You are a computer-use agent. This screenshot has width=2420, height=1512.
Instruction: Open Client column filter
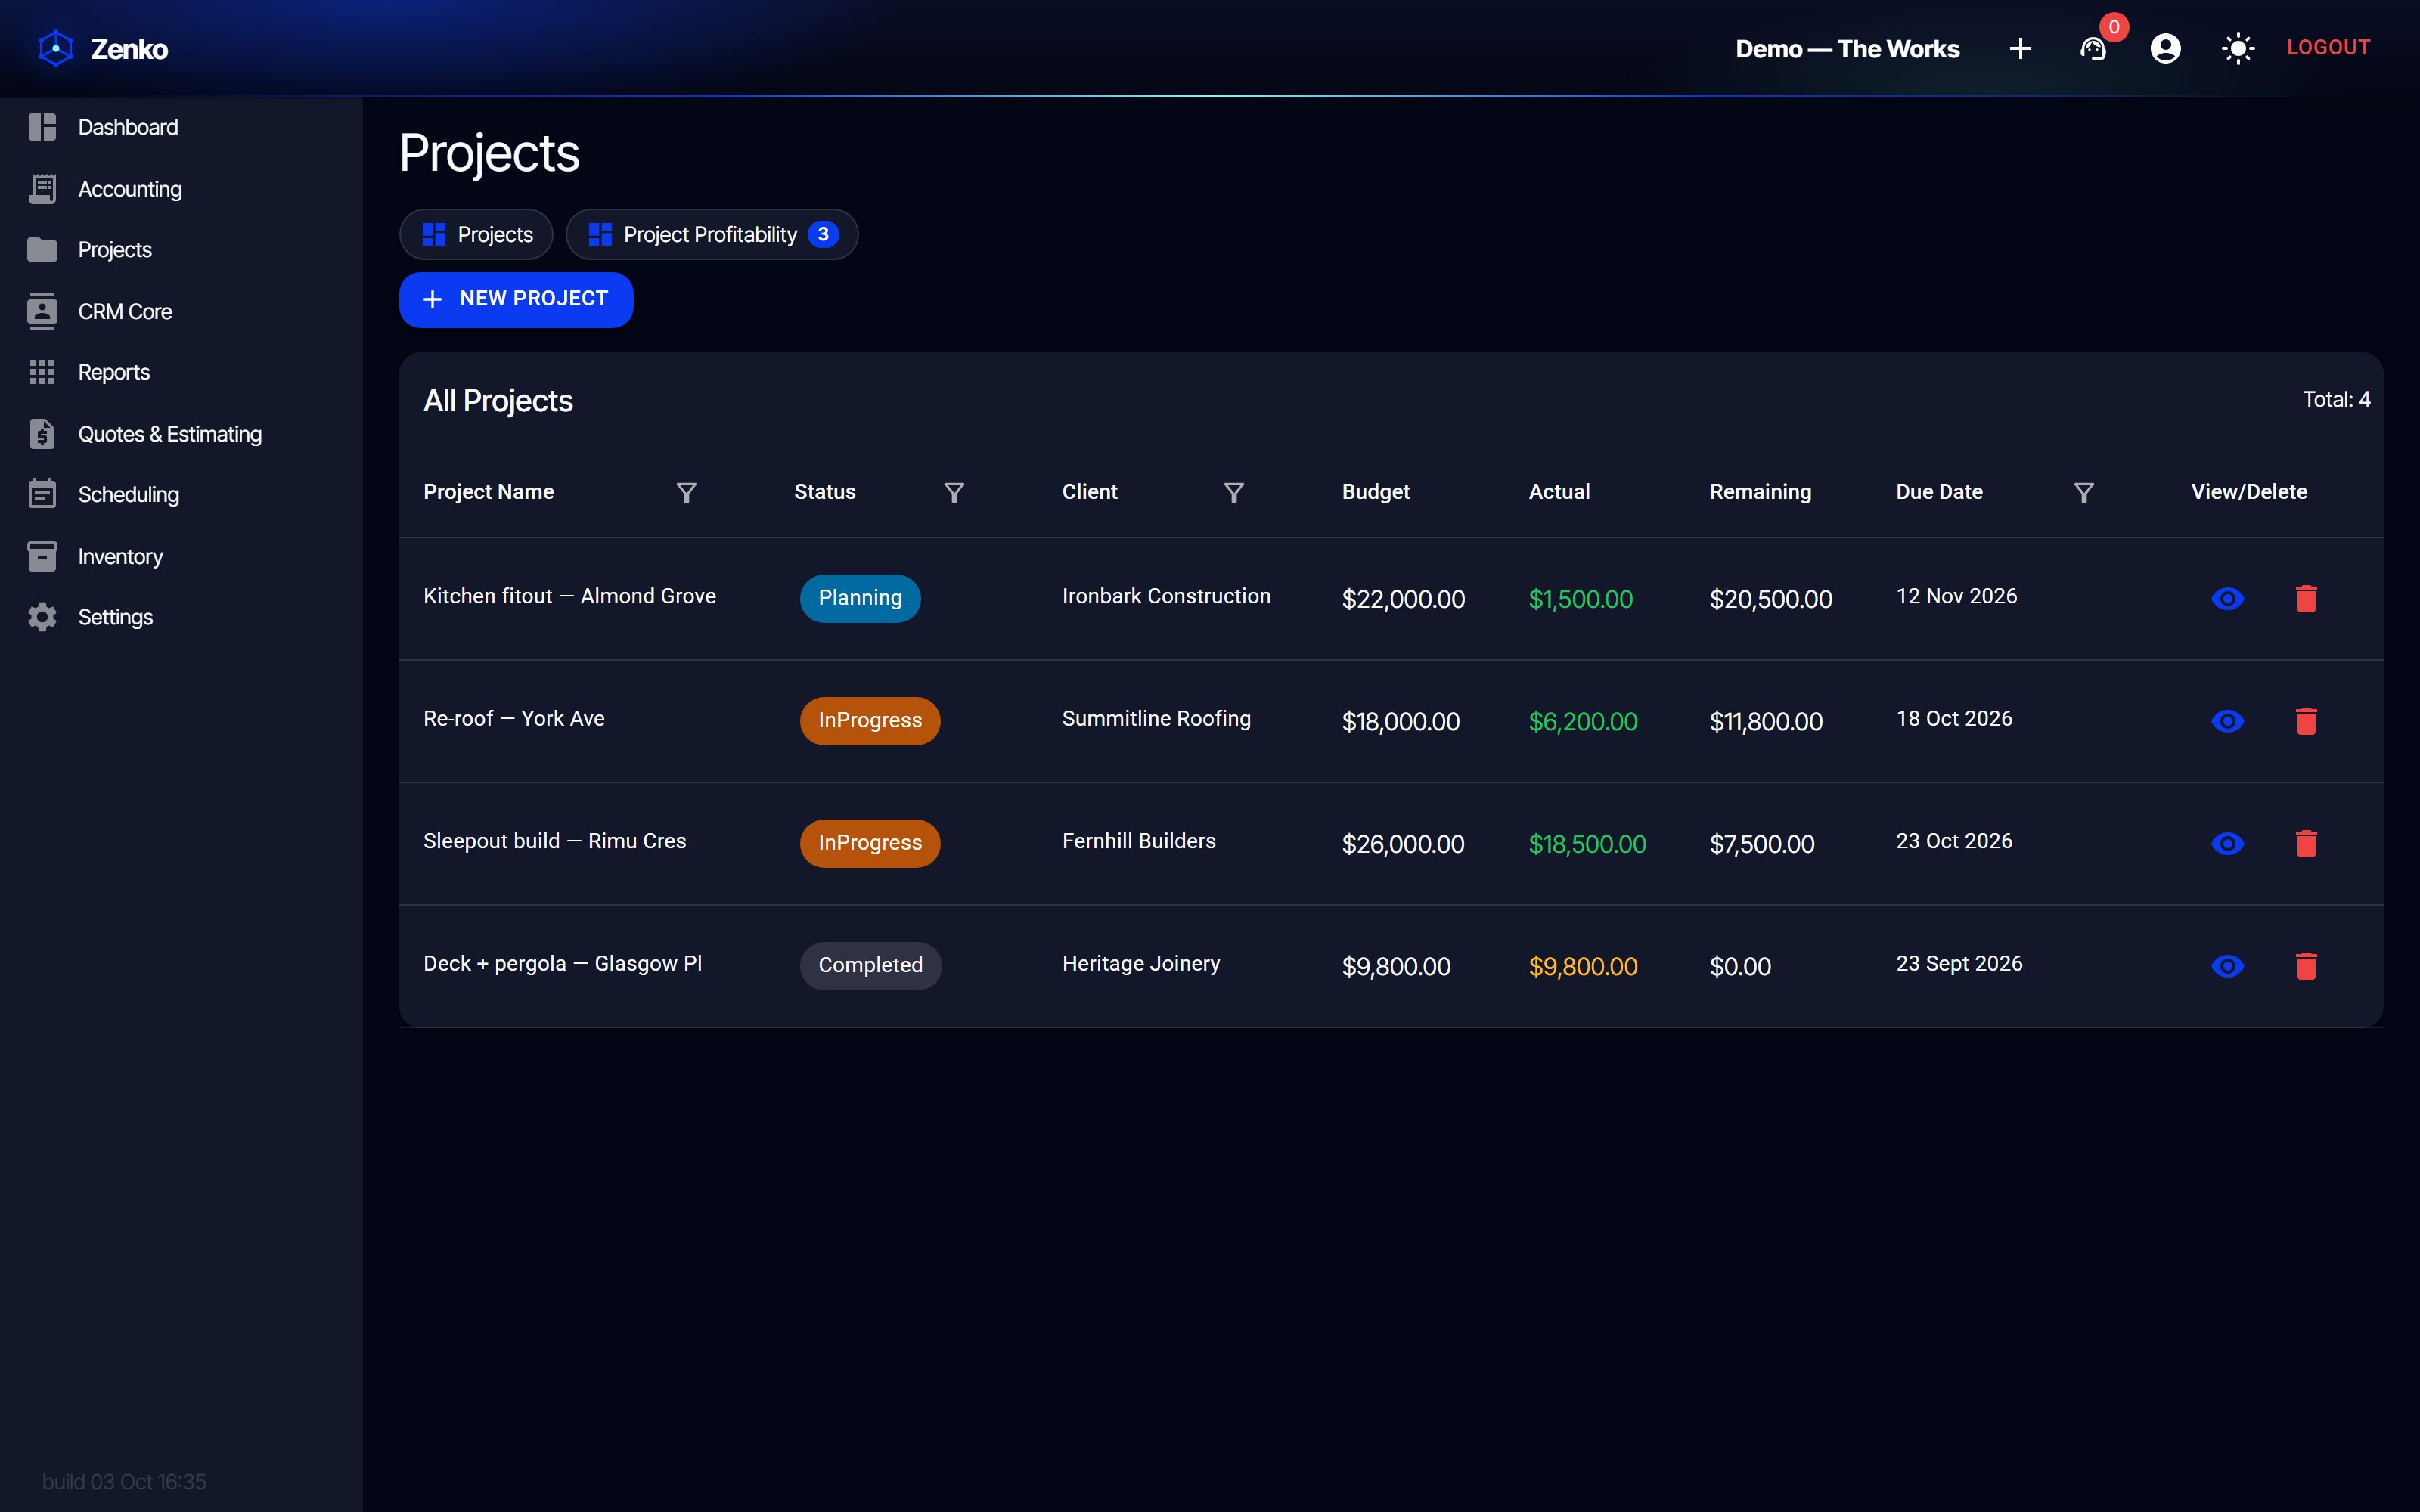[x=1234, y=492]
